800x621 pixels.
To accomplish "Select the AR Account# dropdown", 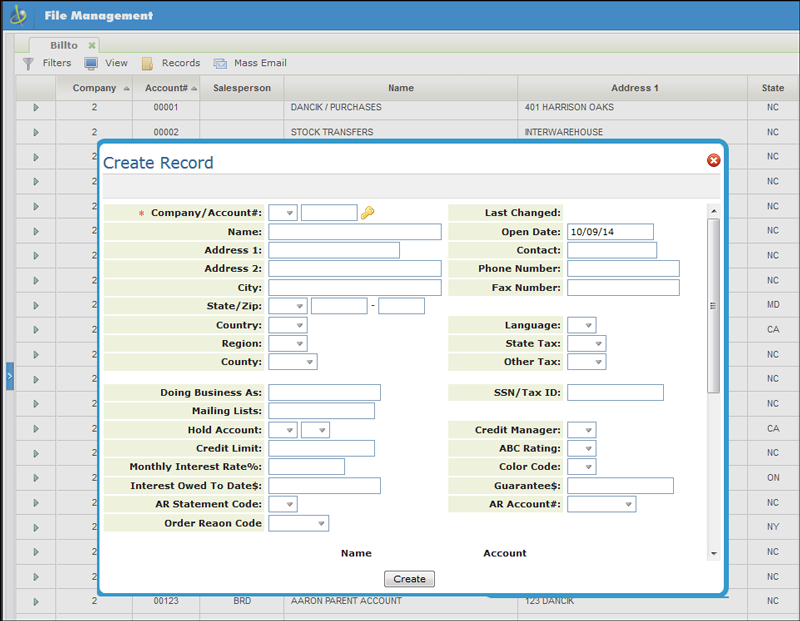I will click(x=601, y=504).
